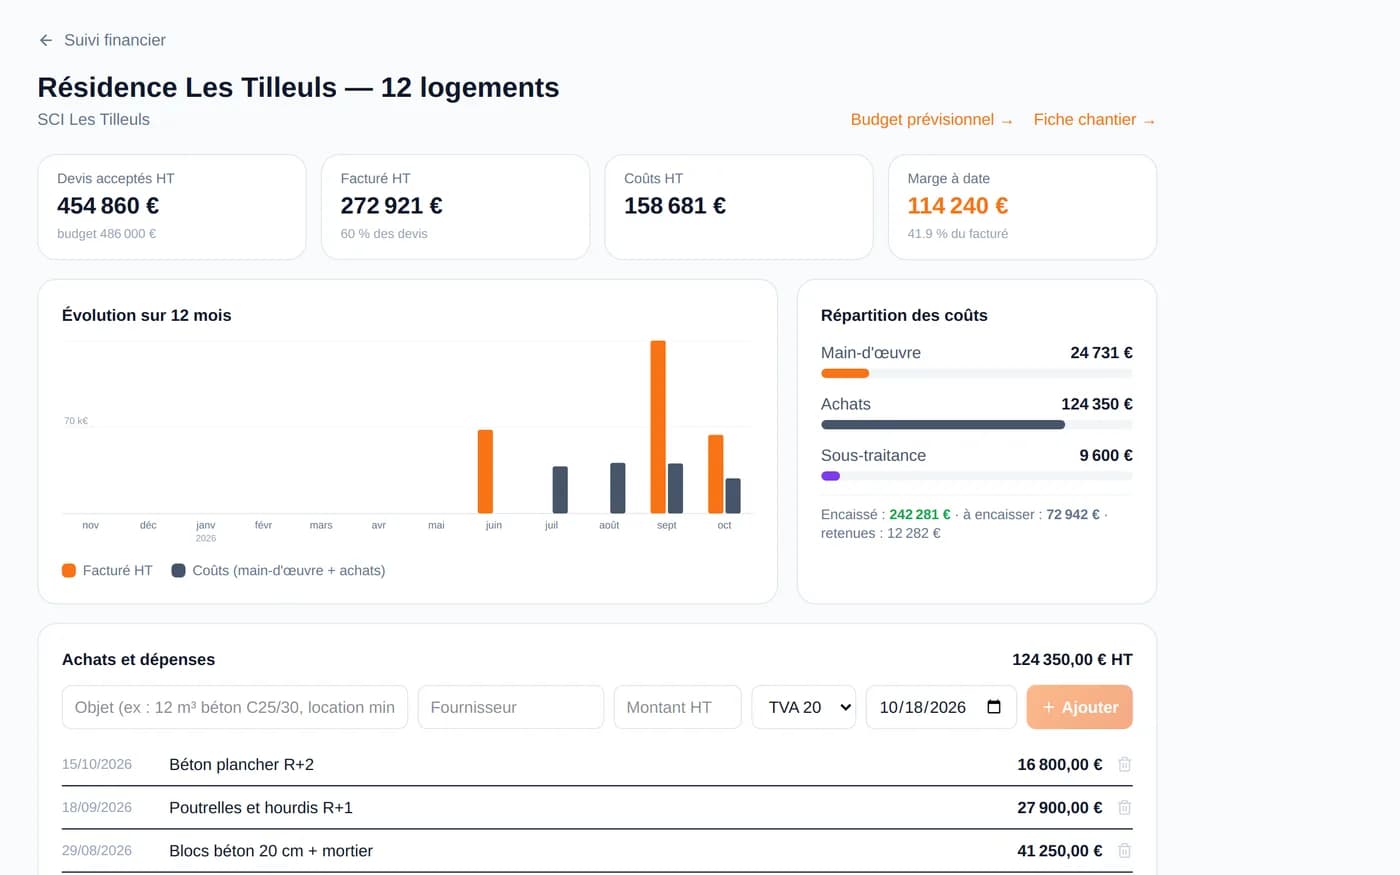Click the Coûts HT value 158 681 €

pyautogui.click(x=675, y=206)
